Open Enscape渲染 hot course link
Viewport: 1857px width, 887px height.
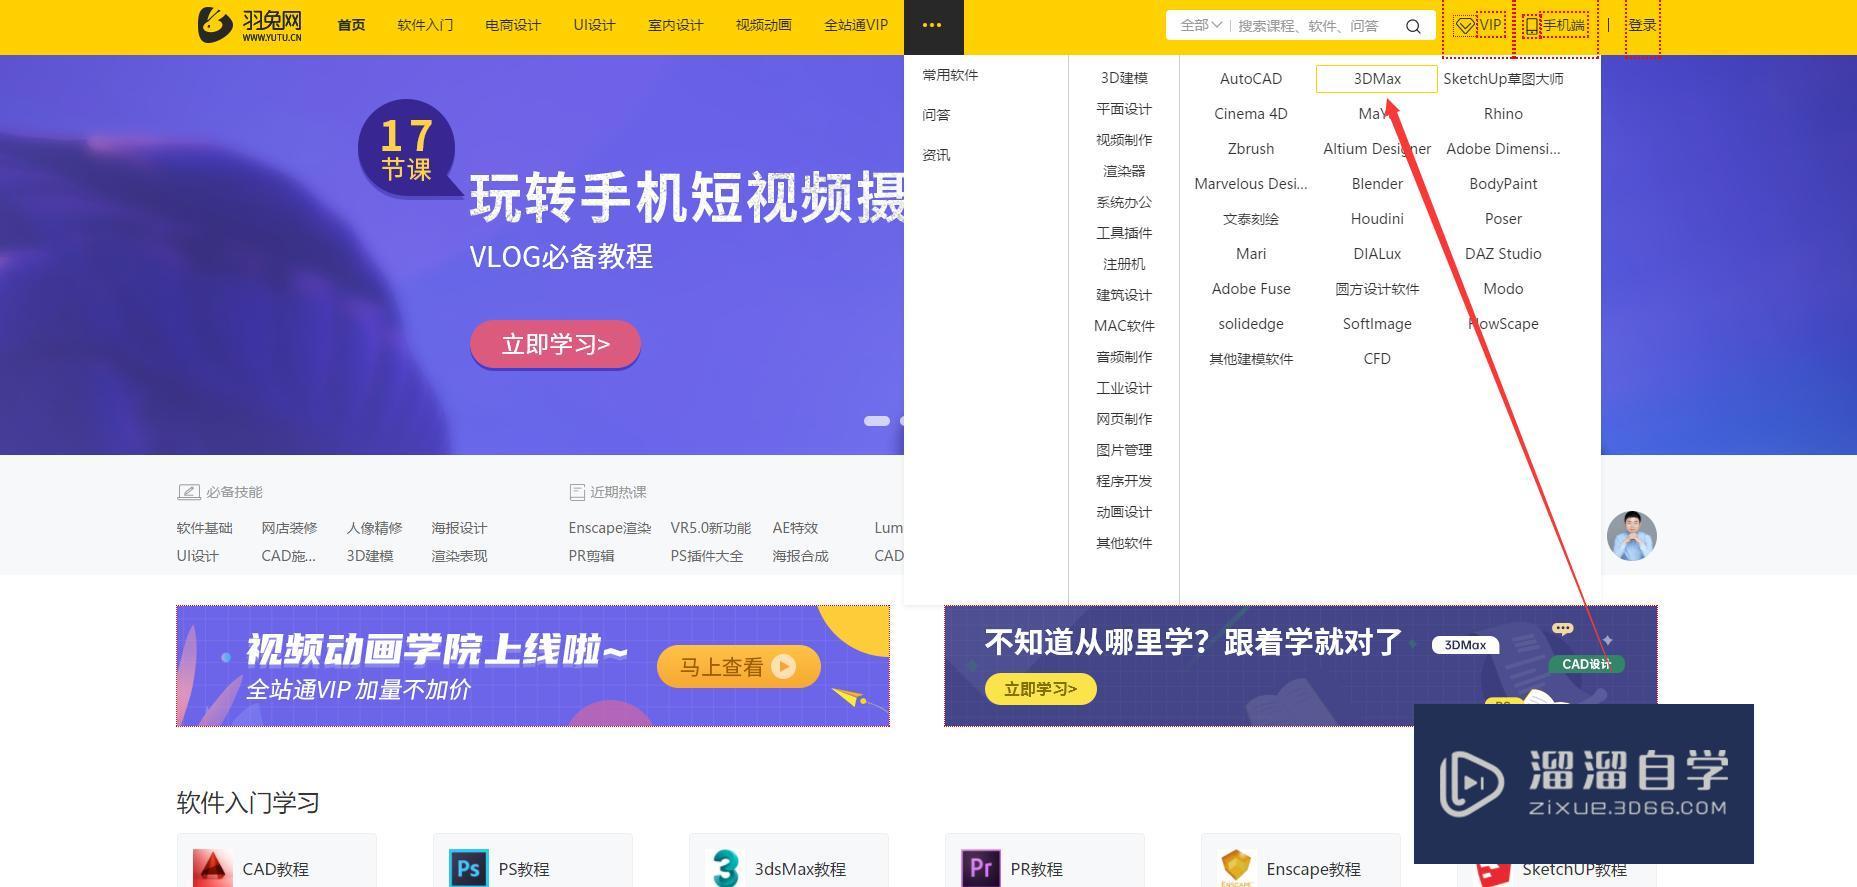point(609,528)
